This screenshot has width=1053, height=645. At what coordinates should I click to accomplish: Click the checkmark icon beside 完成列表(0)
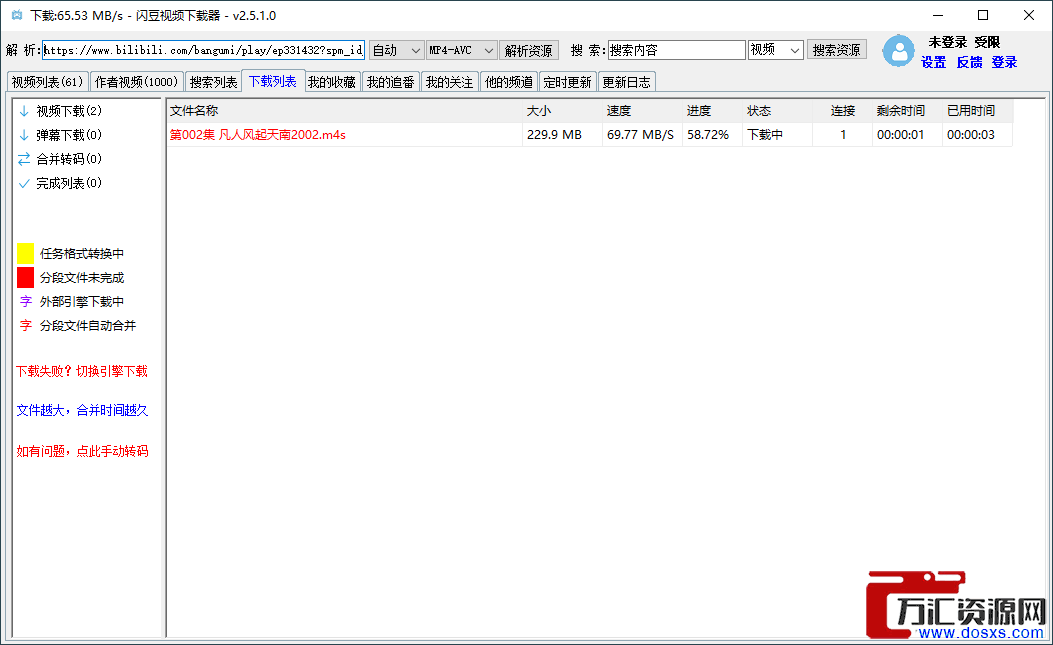pyautogui.click(x=24, y=183)
